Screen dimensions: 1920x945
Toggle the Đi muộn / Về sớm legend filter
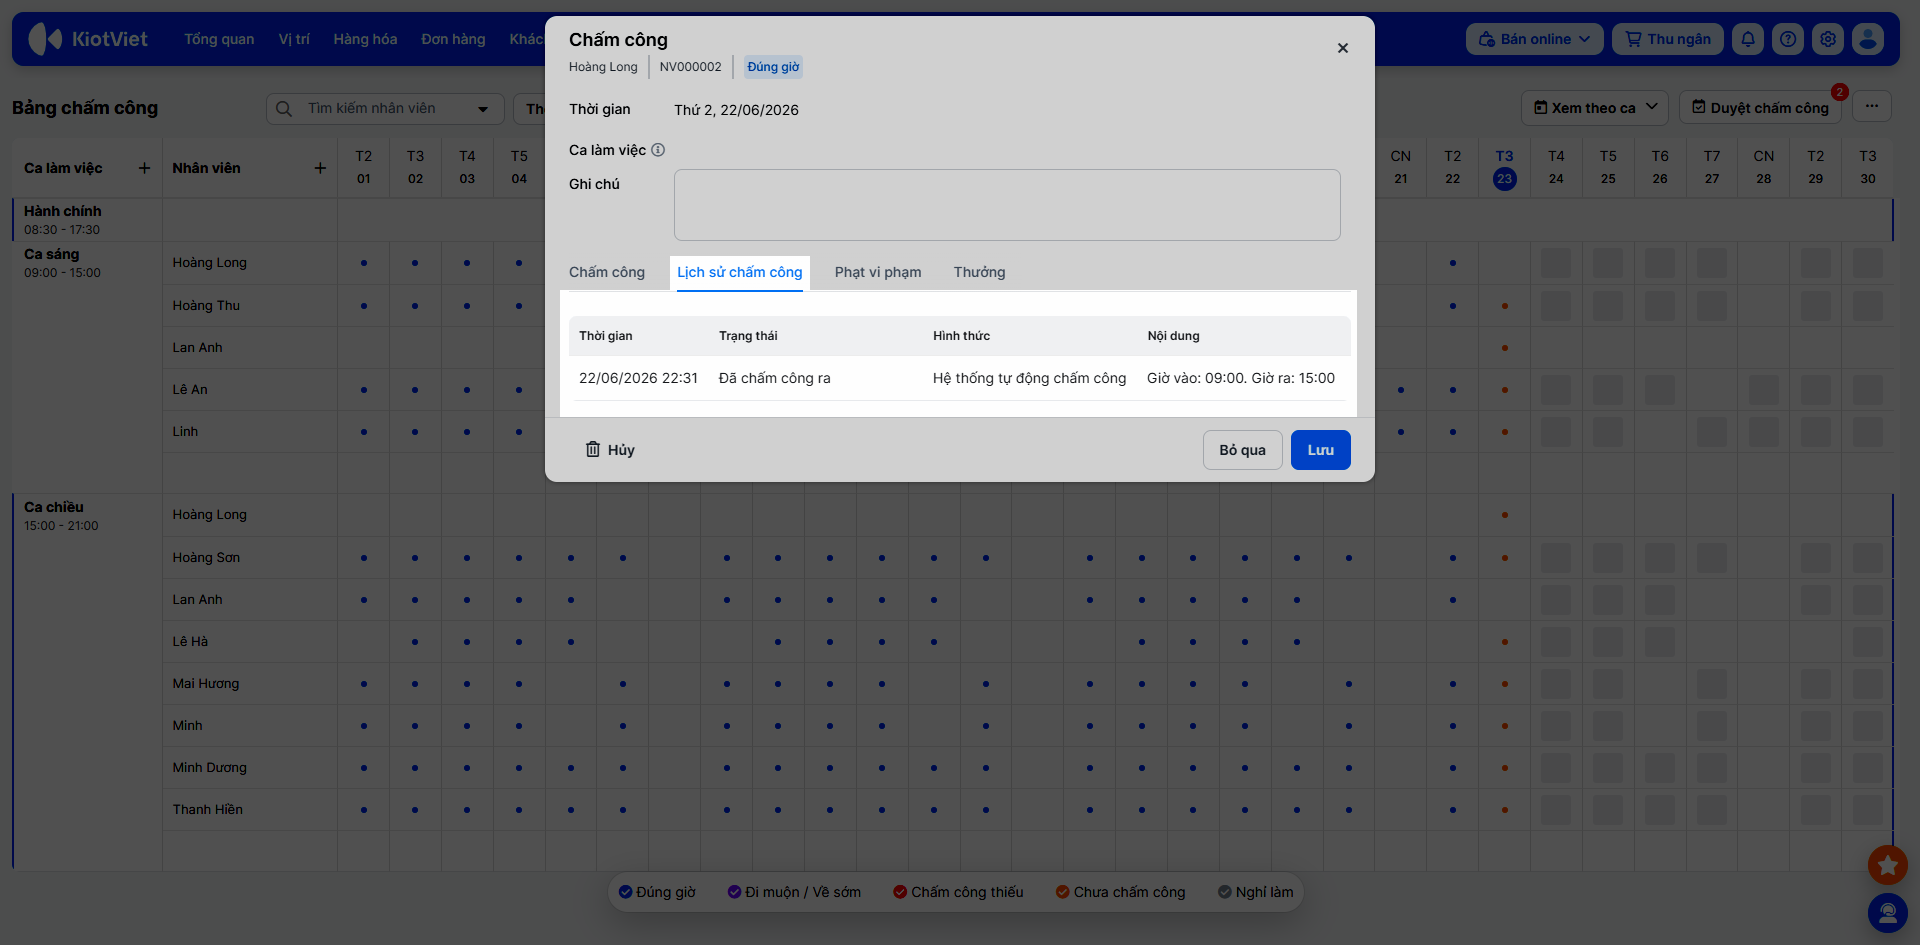tap(794, 892)
